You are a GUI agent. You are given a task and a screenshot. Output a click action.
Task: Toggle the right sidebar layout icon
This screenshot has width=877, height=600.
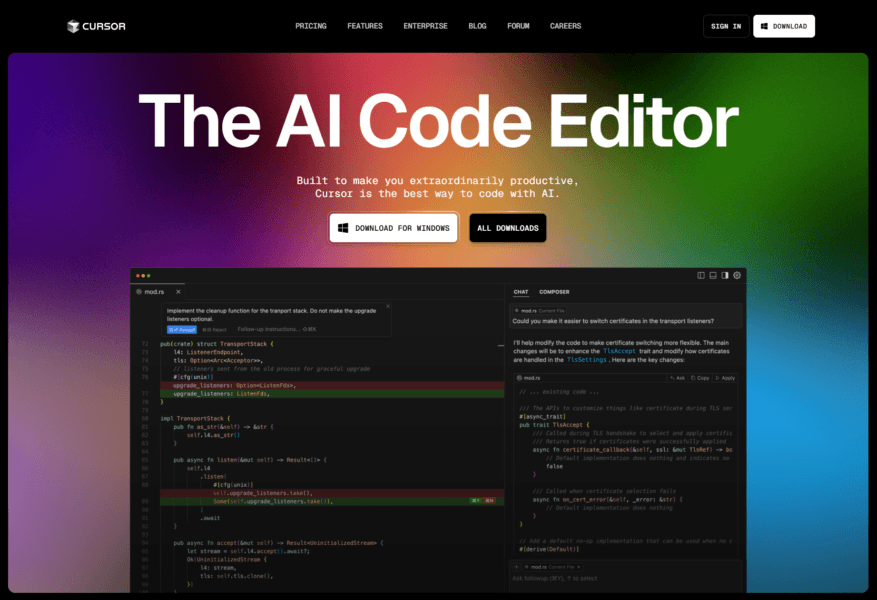tap(725, 275)
